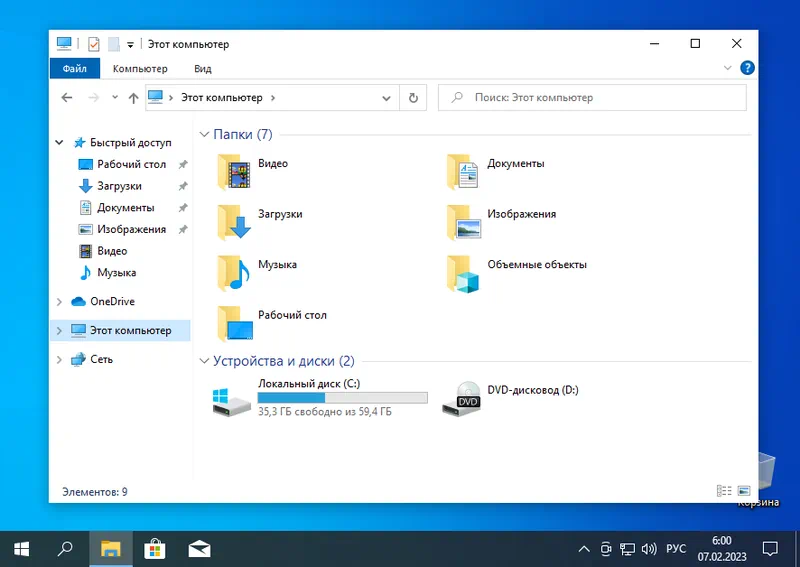800x567 pixels.
Task: Open address bar history dropdown
Action: point(388,98)
